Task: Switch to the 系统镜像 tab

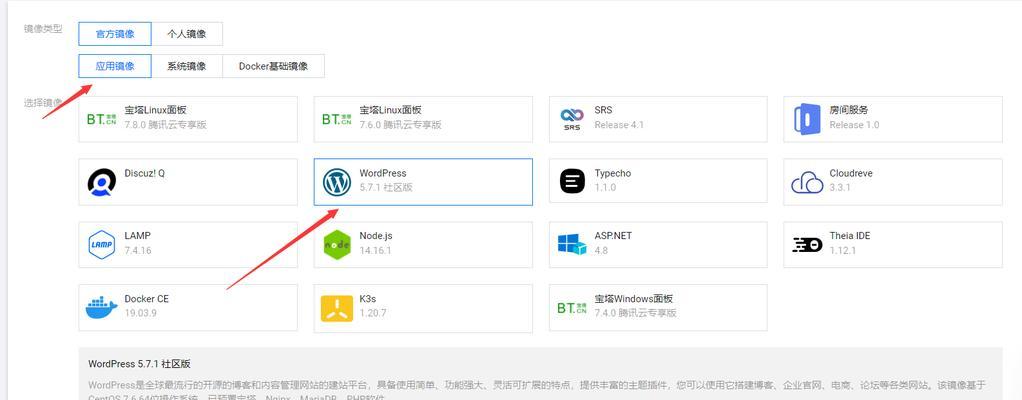Action: [x=187, y=66]
